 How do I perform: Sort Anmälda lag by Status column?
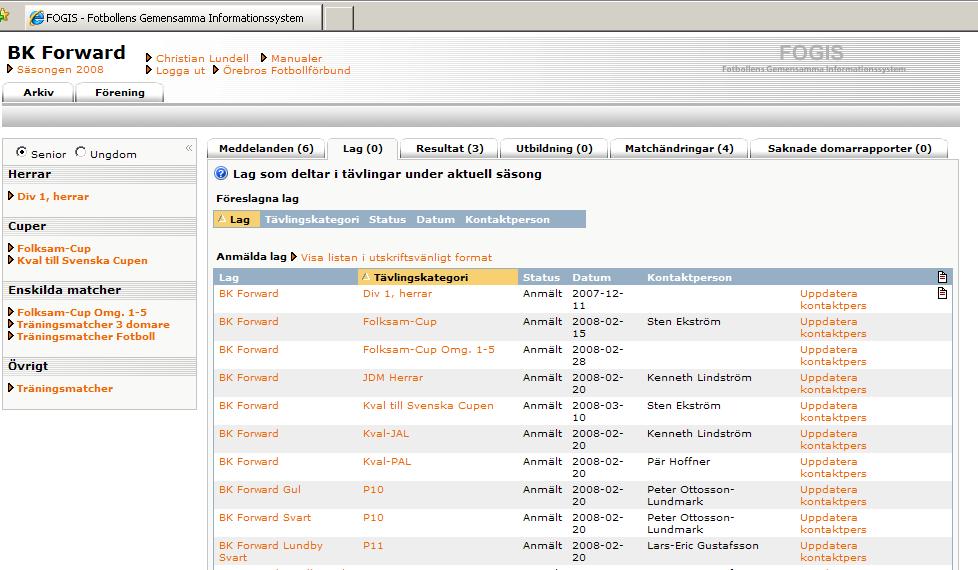[541, 278]
